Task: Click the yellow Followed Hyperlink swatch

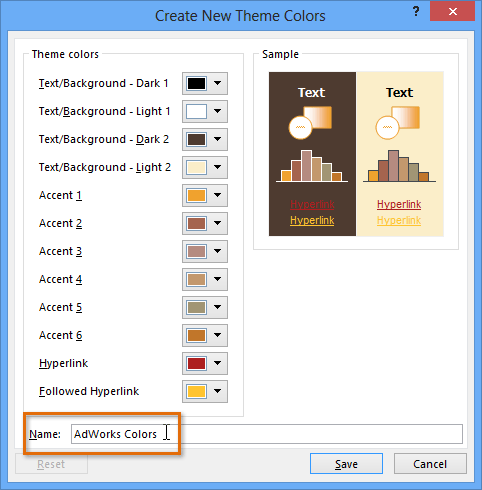Action: [196, 391]
